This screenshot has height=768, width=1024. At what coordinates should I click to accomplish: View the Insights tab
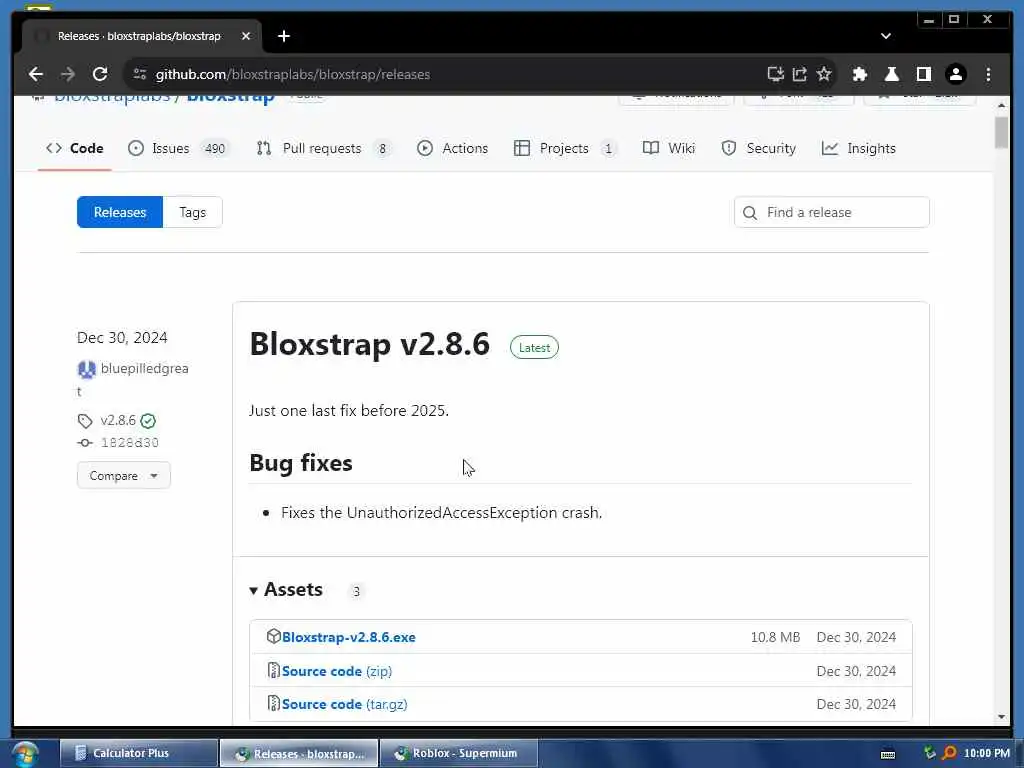click(x=858, y=148)
